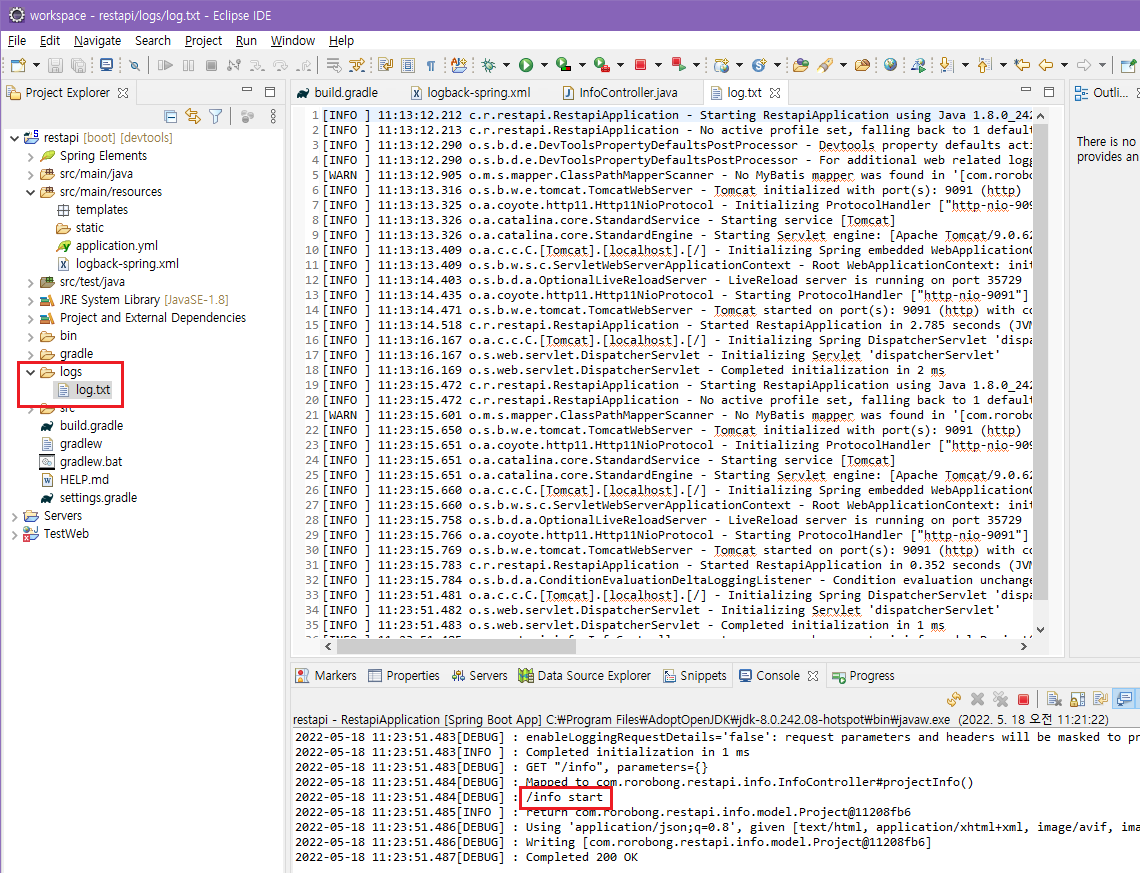Click Relaunch icon in Console toolbar
Screen dimensions: 1140x873
pos(954,699)
